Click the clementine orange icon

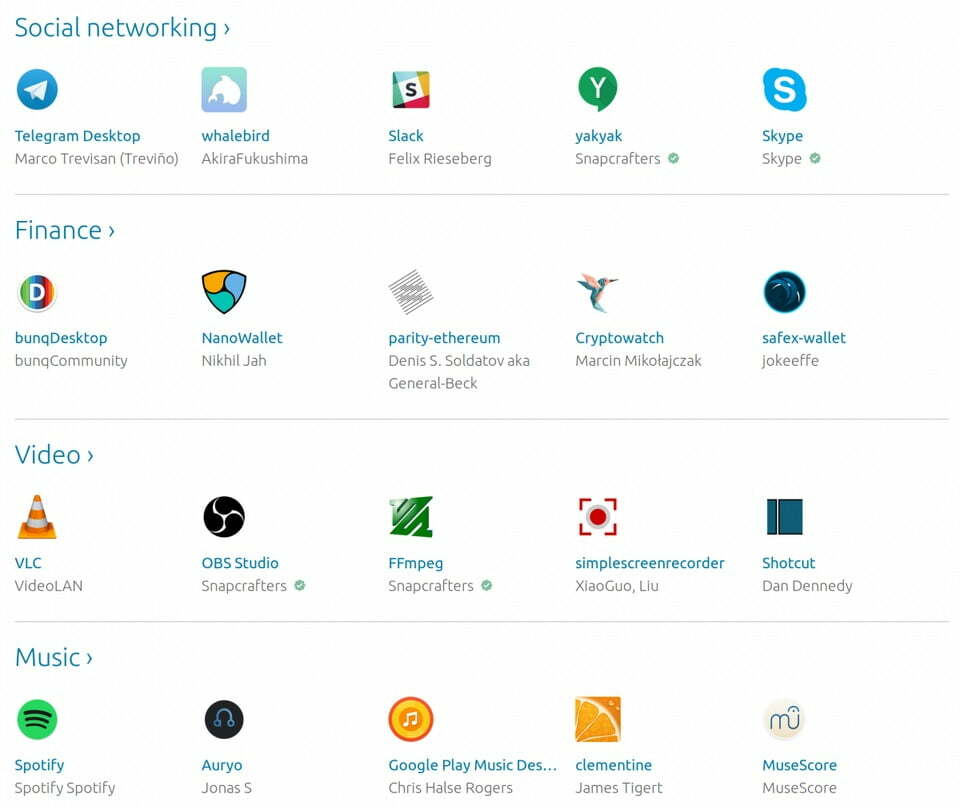(x=598, y=719)
